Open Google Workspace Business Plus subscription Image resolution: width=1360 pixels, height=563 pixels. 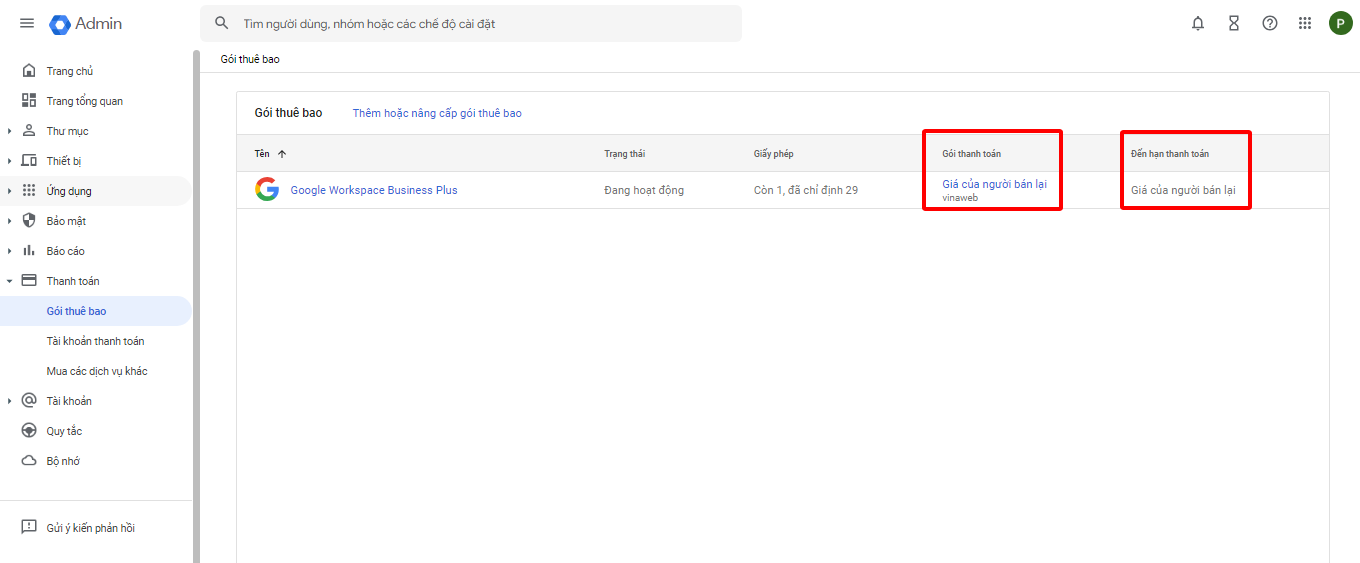[374, 190]
